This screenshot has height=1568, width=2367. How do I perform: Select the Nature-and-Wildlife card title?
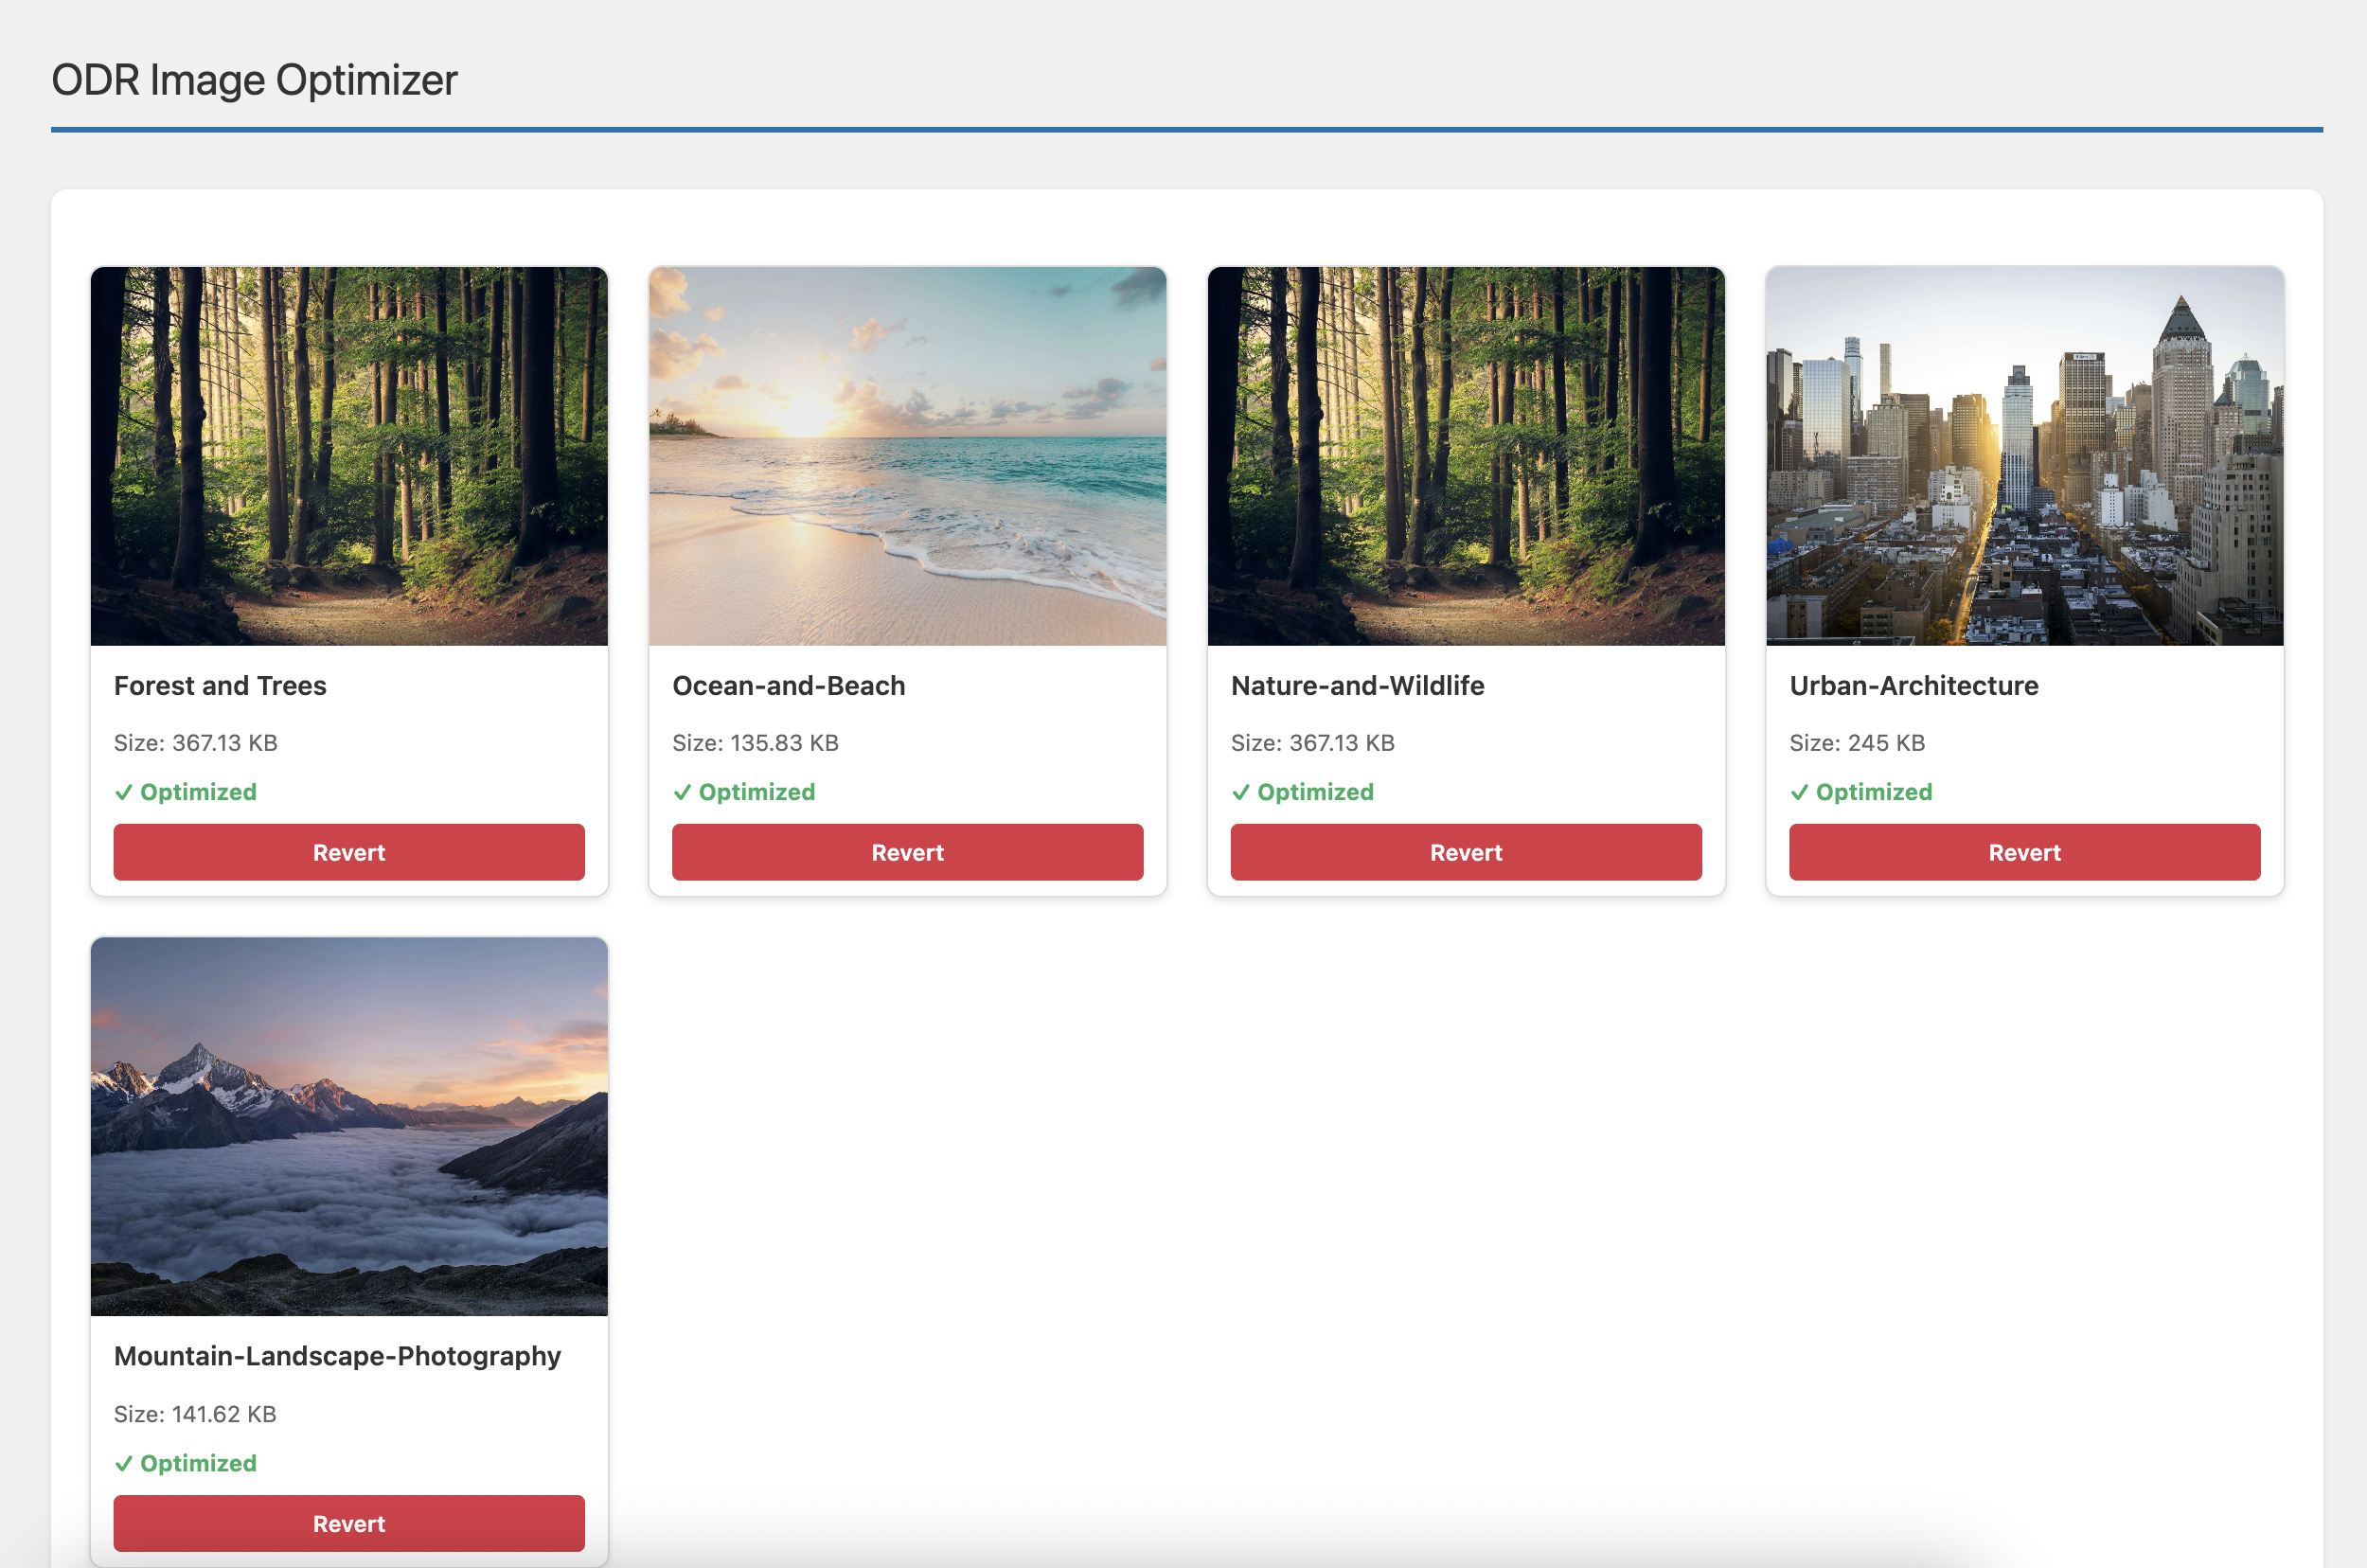(x=1357, y=685)
